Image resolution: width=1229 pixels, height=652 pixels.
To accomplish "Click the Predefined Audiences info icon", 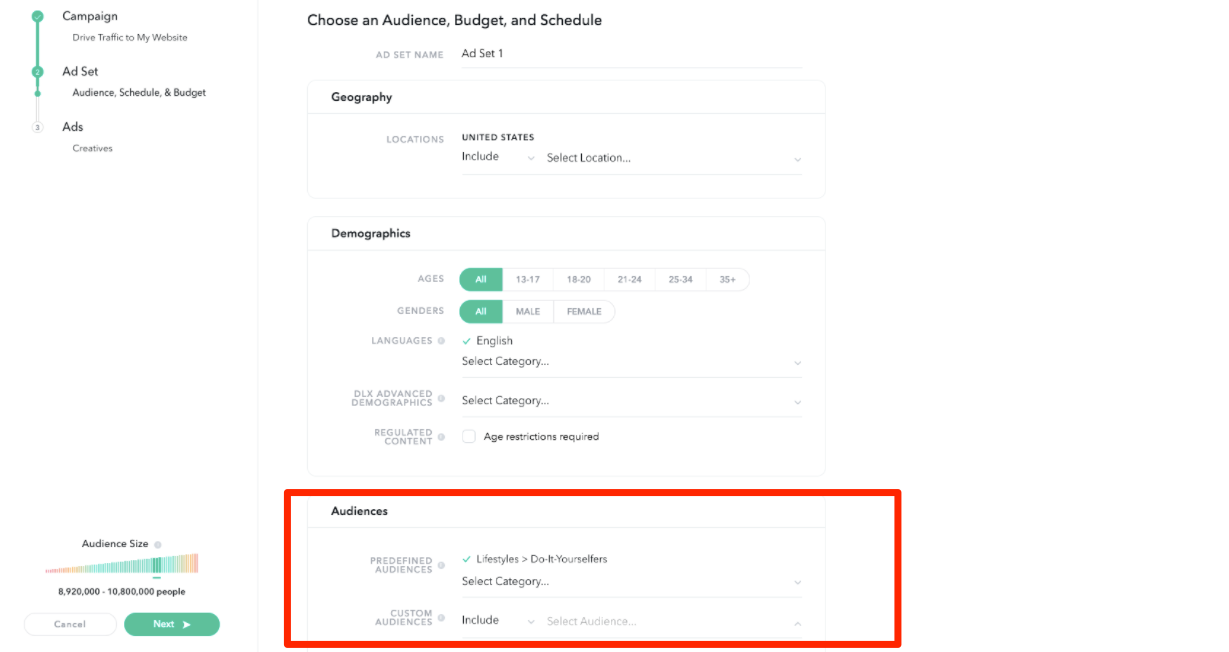I will pos(441,566).
